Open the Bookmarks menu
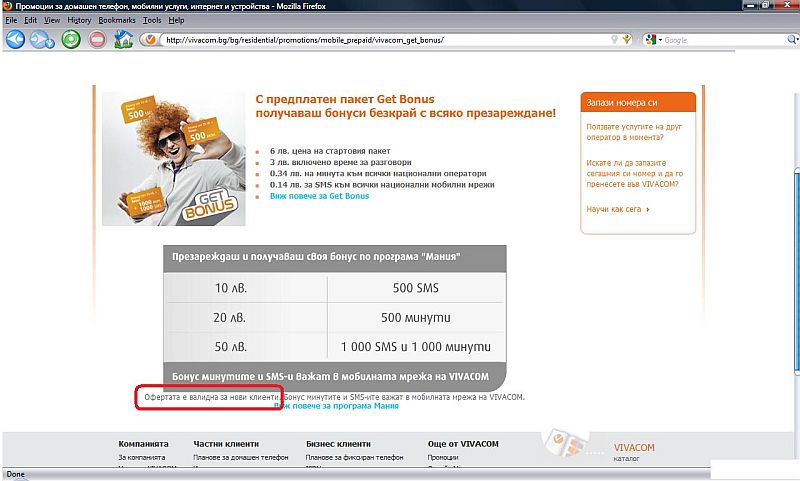 pos(116,20)
